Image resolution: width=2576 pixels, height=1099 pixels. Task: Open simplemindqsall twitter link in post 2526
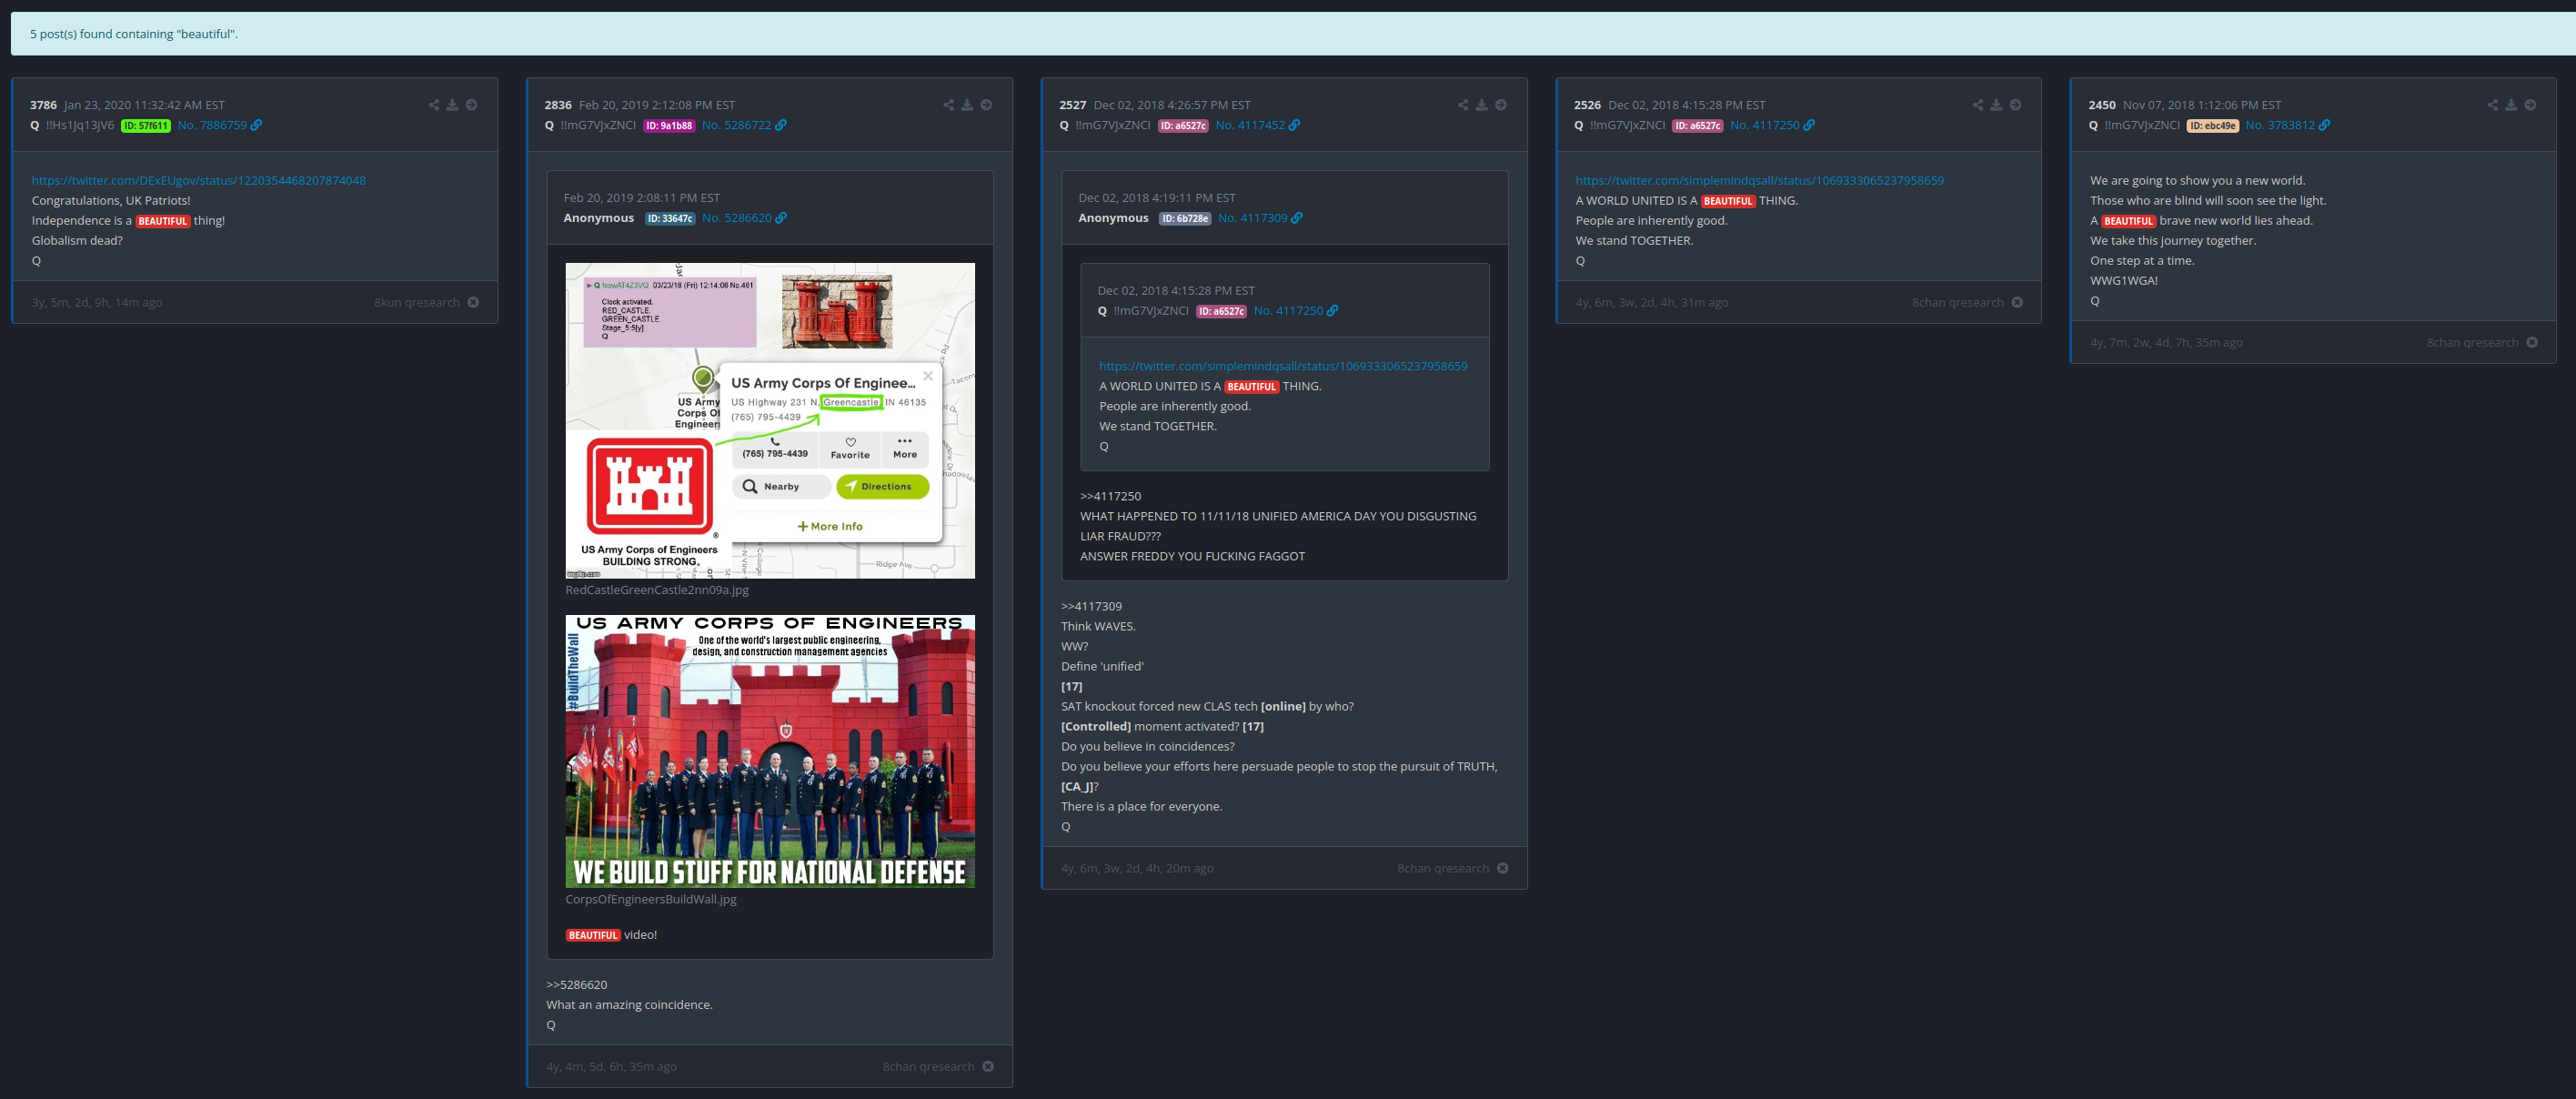tap(1759, 181)
